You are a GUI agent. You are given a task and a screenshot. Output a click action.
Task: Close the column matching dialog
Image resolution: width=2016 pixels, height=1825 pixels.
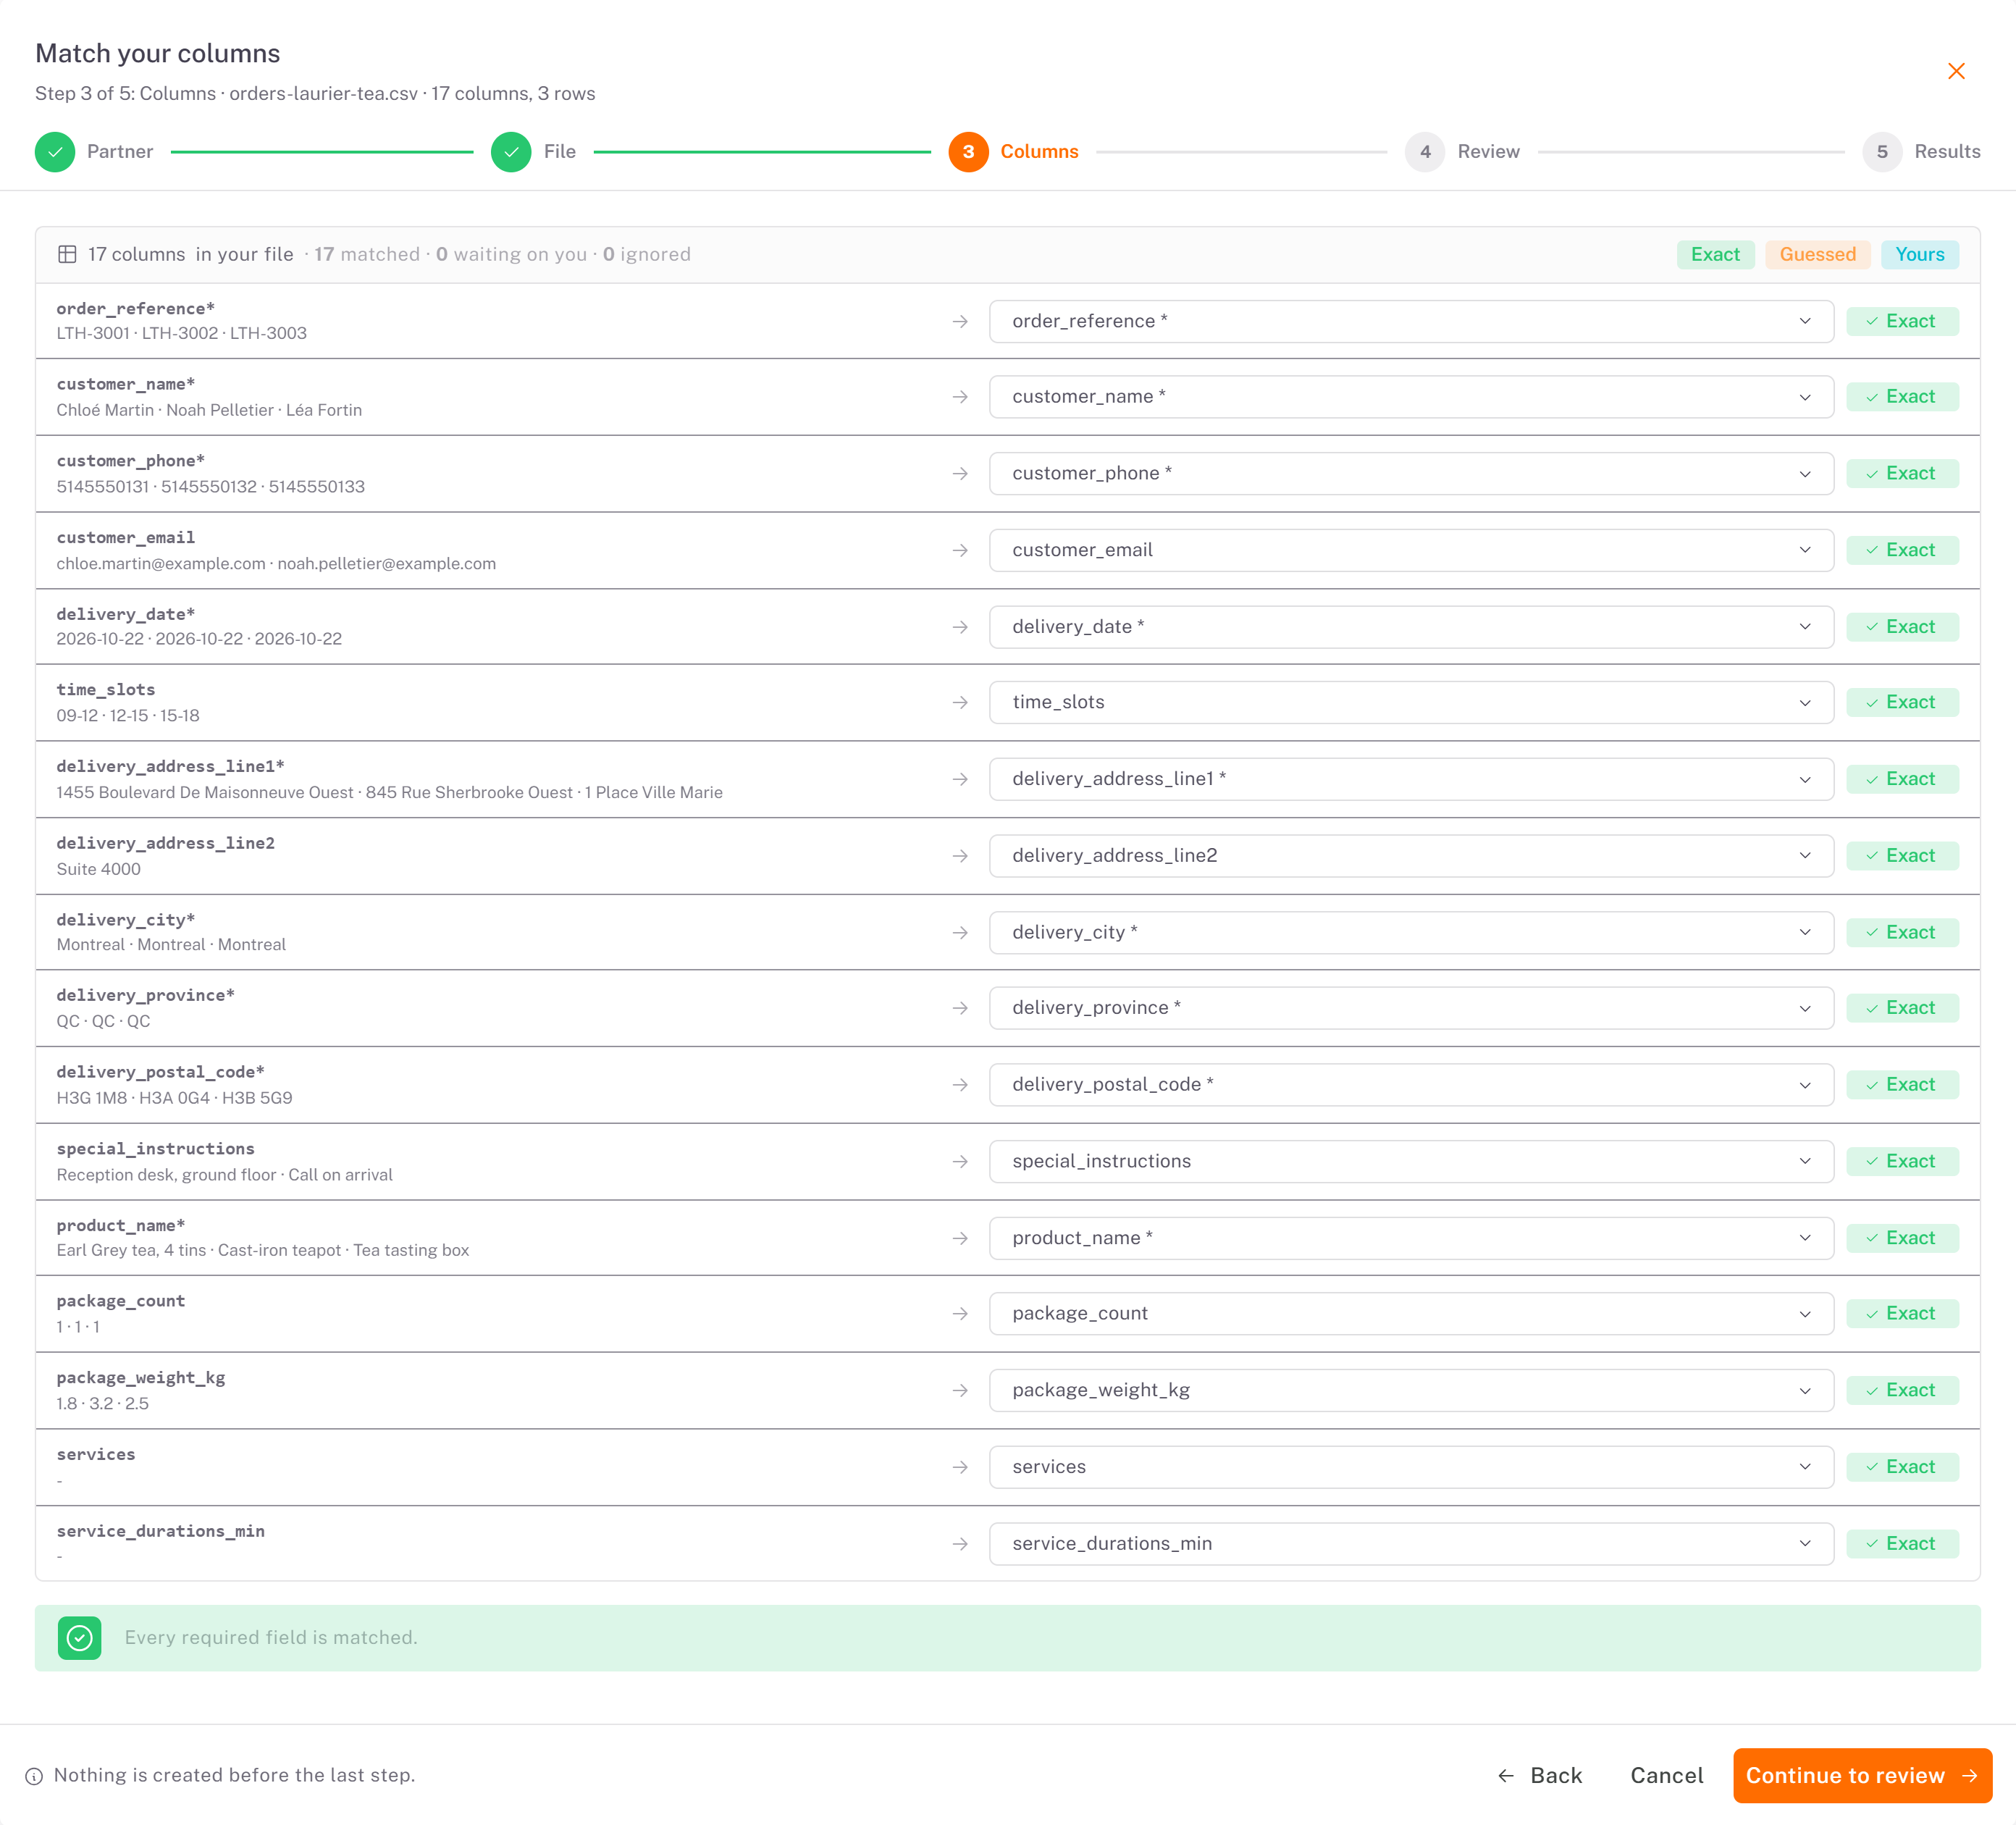(x=1956, y=71)
